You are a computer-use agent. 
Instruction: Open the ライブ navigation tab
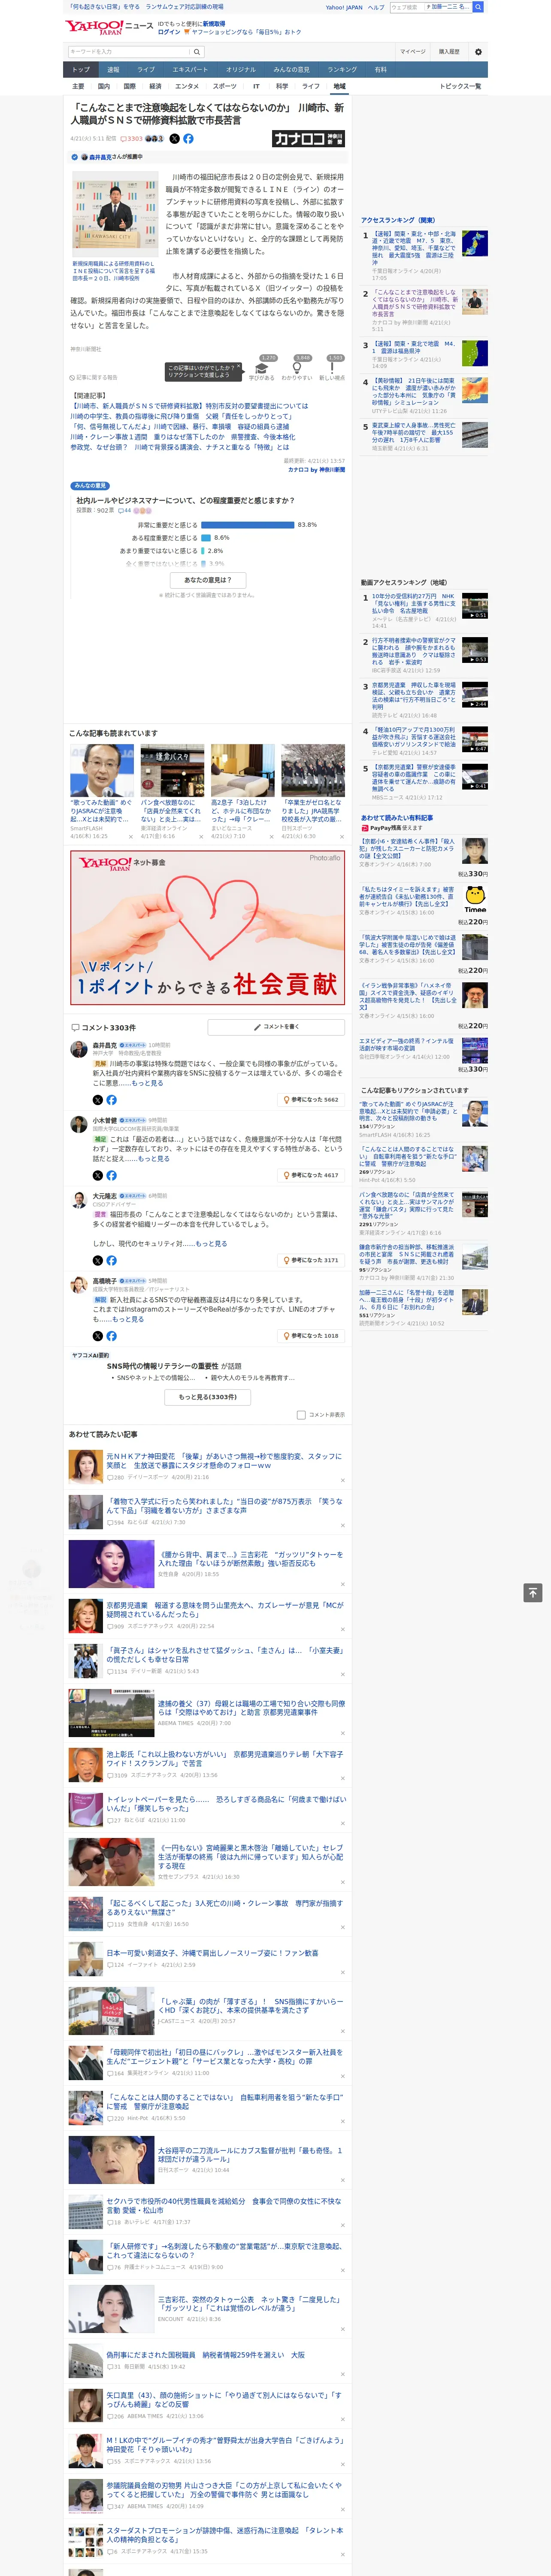tap(146, 70)
